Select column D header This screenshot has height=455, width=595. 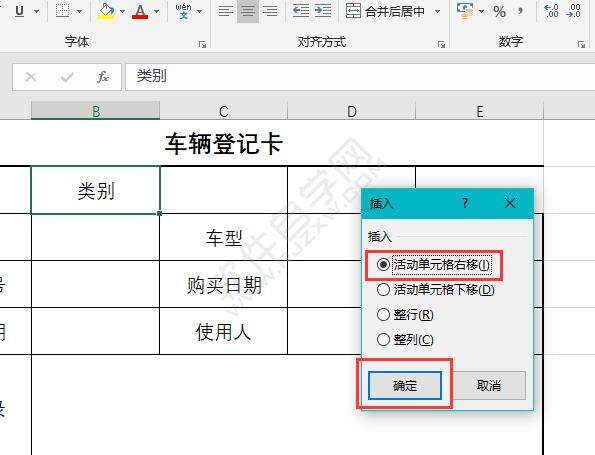[x=352, y=111]
